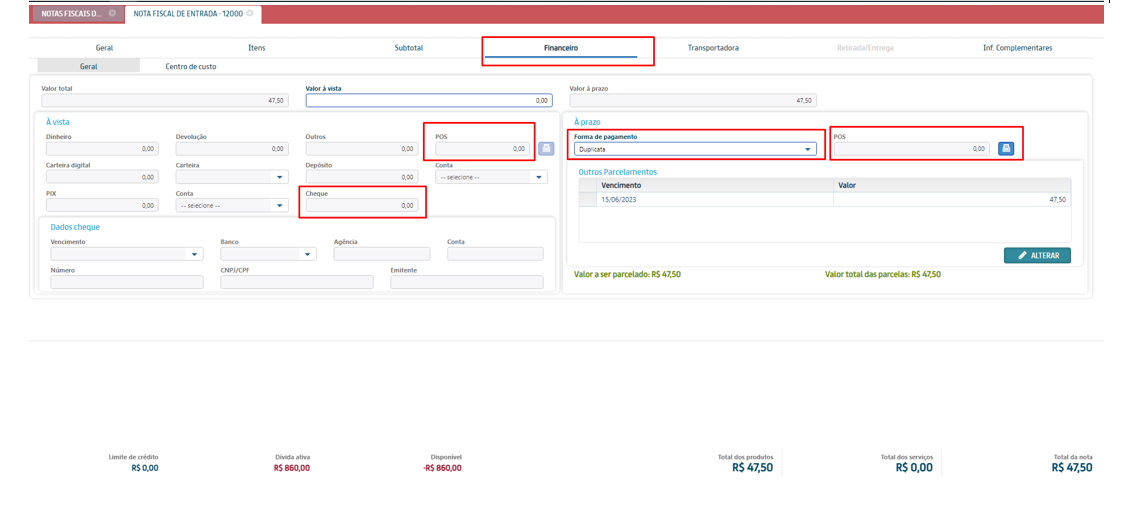Open the Conta dropdown beside Depósito

tap(491, 177)
